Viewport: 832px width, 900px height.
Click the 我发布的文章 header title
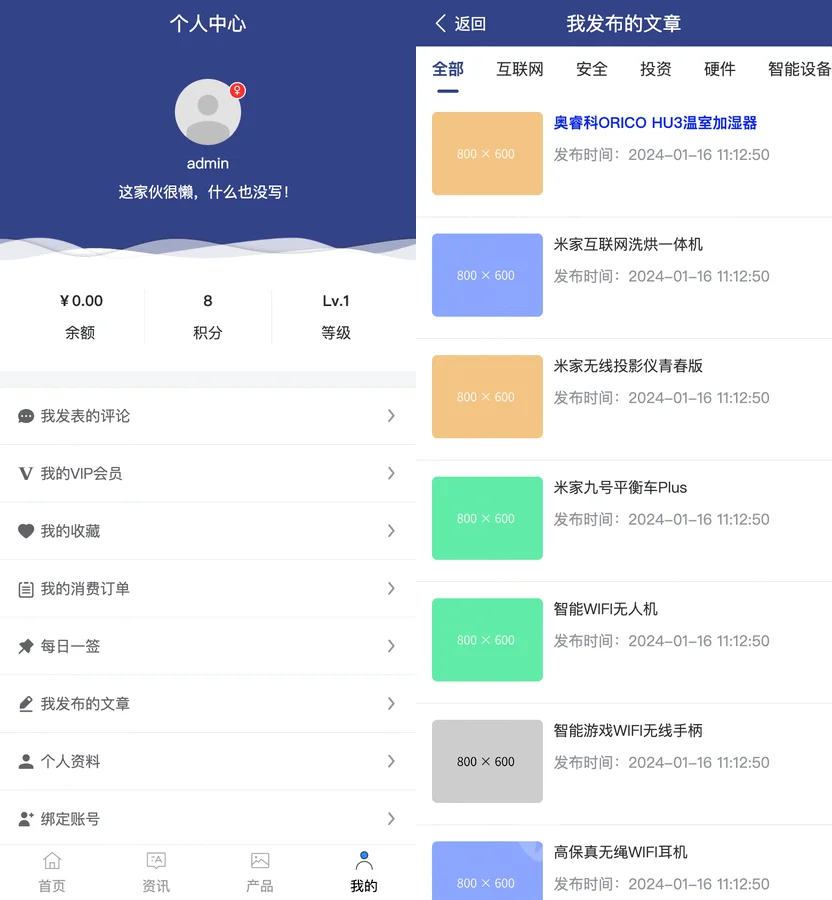coord(624,24)
